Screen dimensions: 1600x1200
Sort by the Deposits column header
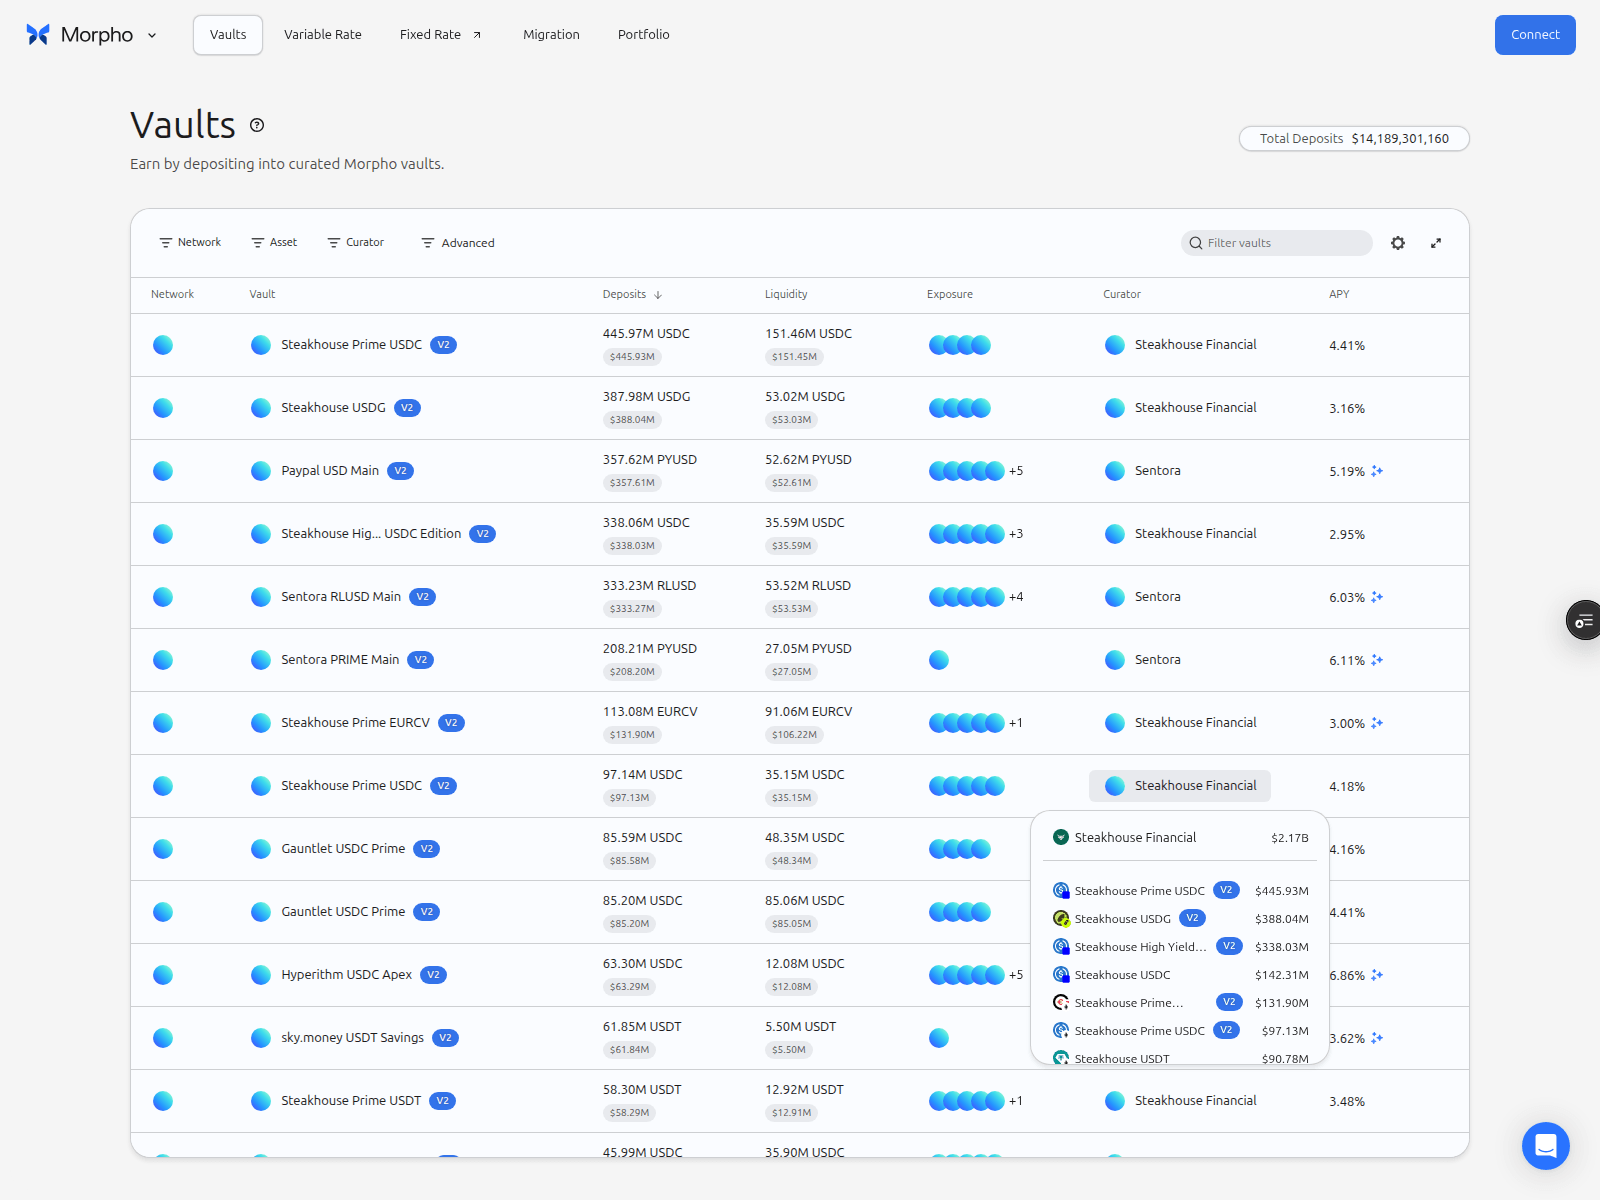point(632,295)
